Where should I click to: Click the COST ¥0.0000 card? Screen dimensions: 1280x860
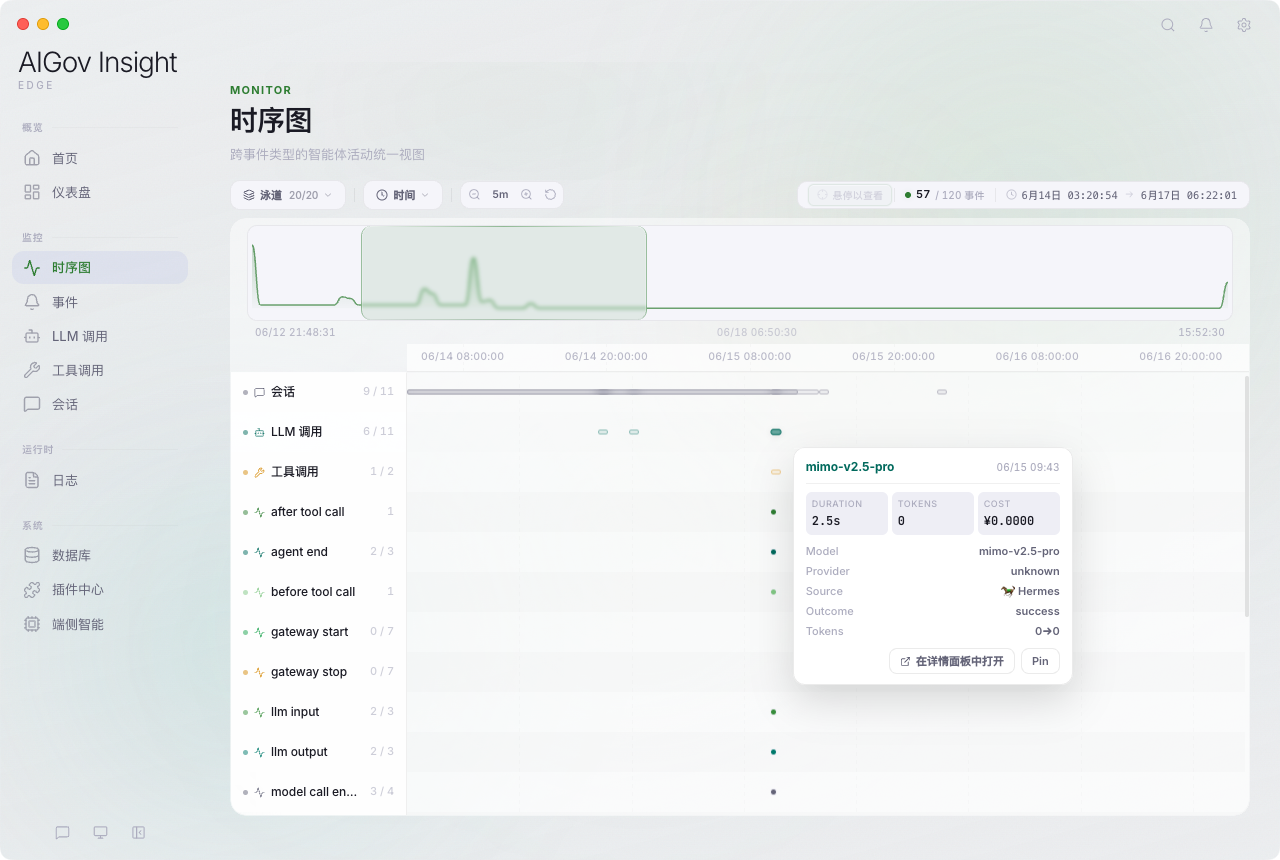click(1019, 513)
